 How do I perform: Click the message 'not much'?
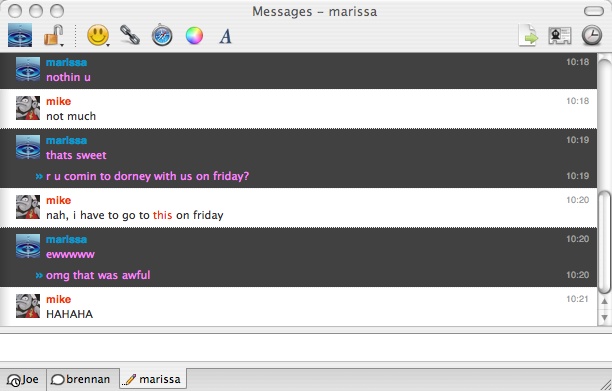tap(71, 116)
